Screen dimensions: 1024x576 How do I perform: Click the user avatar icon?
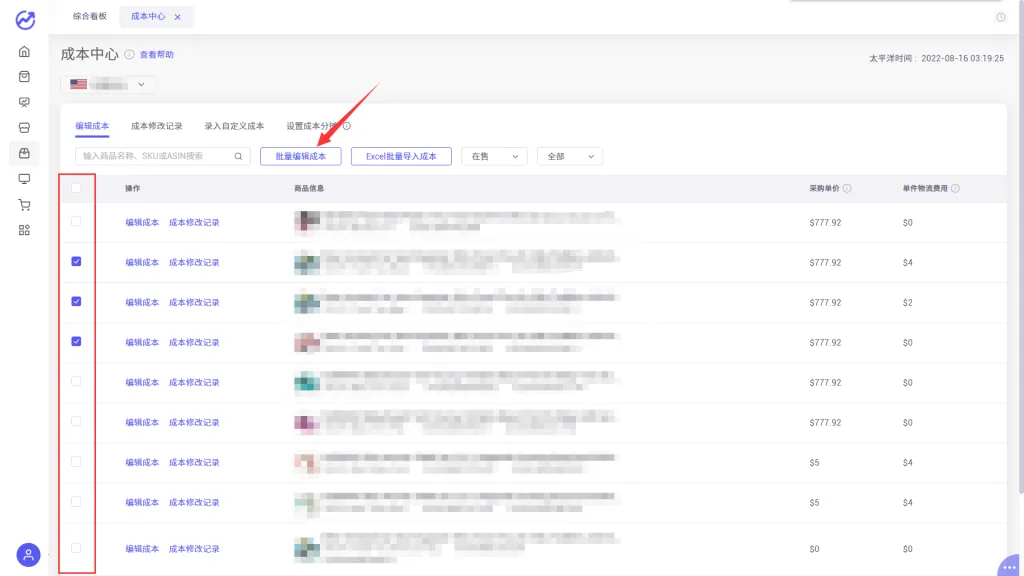[x=28, y=555]
